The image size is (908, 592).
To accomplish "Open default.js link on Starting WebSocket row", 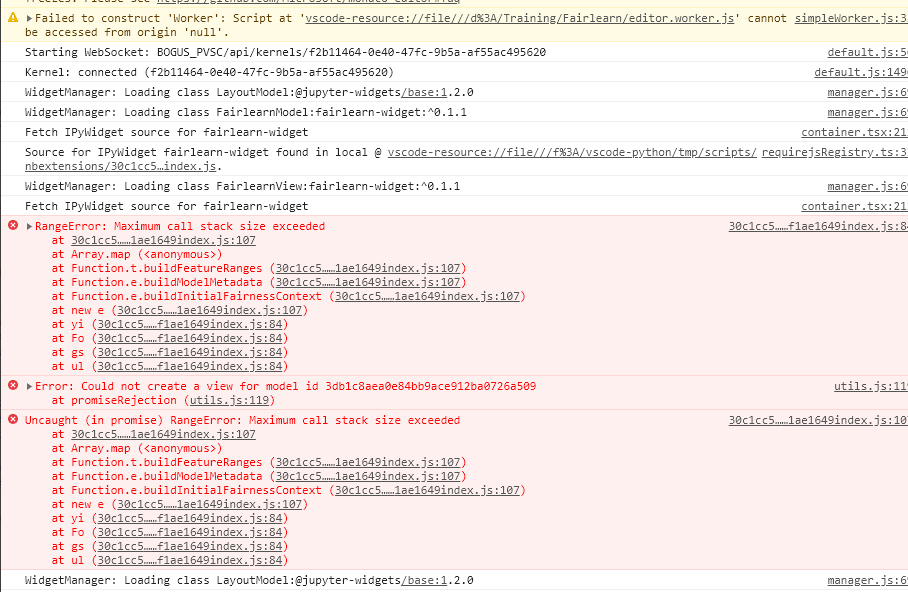I will pos(867,53).
